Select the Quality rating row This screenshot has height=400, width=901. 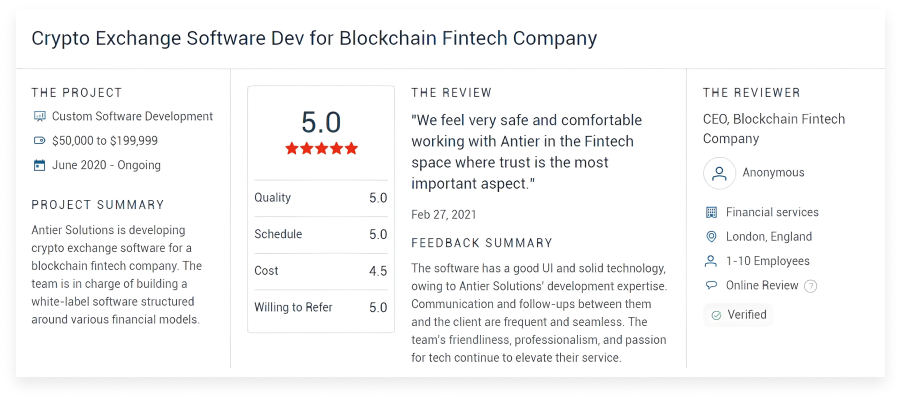(320, 198)
